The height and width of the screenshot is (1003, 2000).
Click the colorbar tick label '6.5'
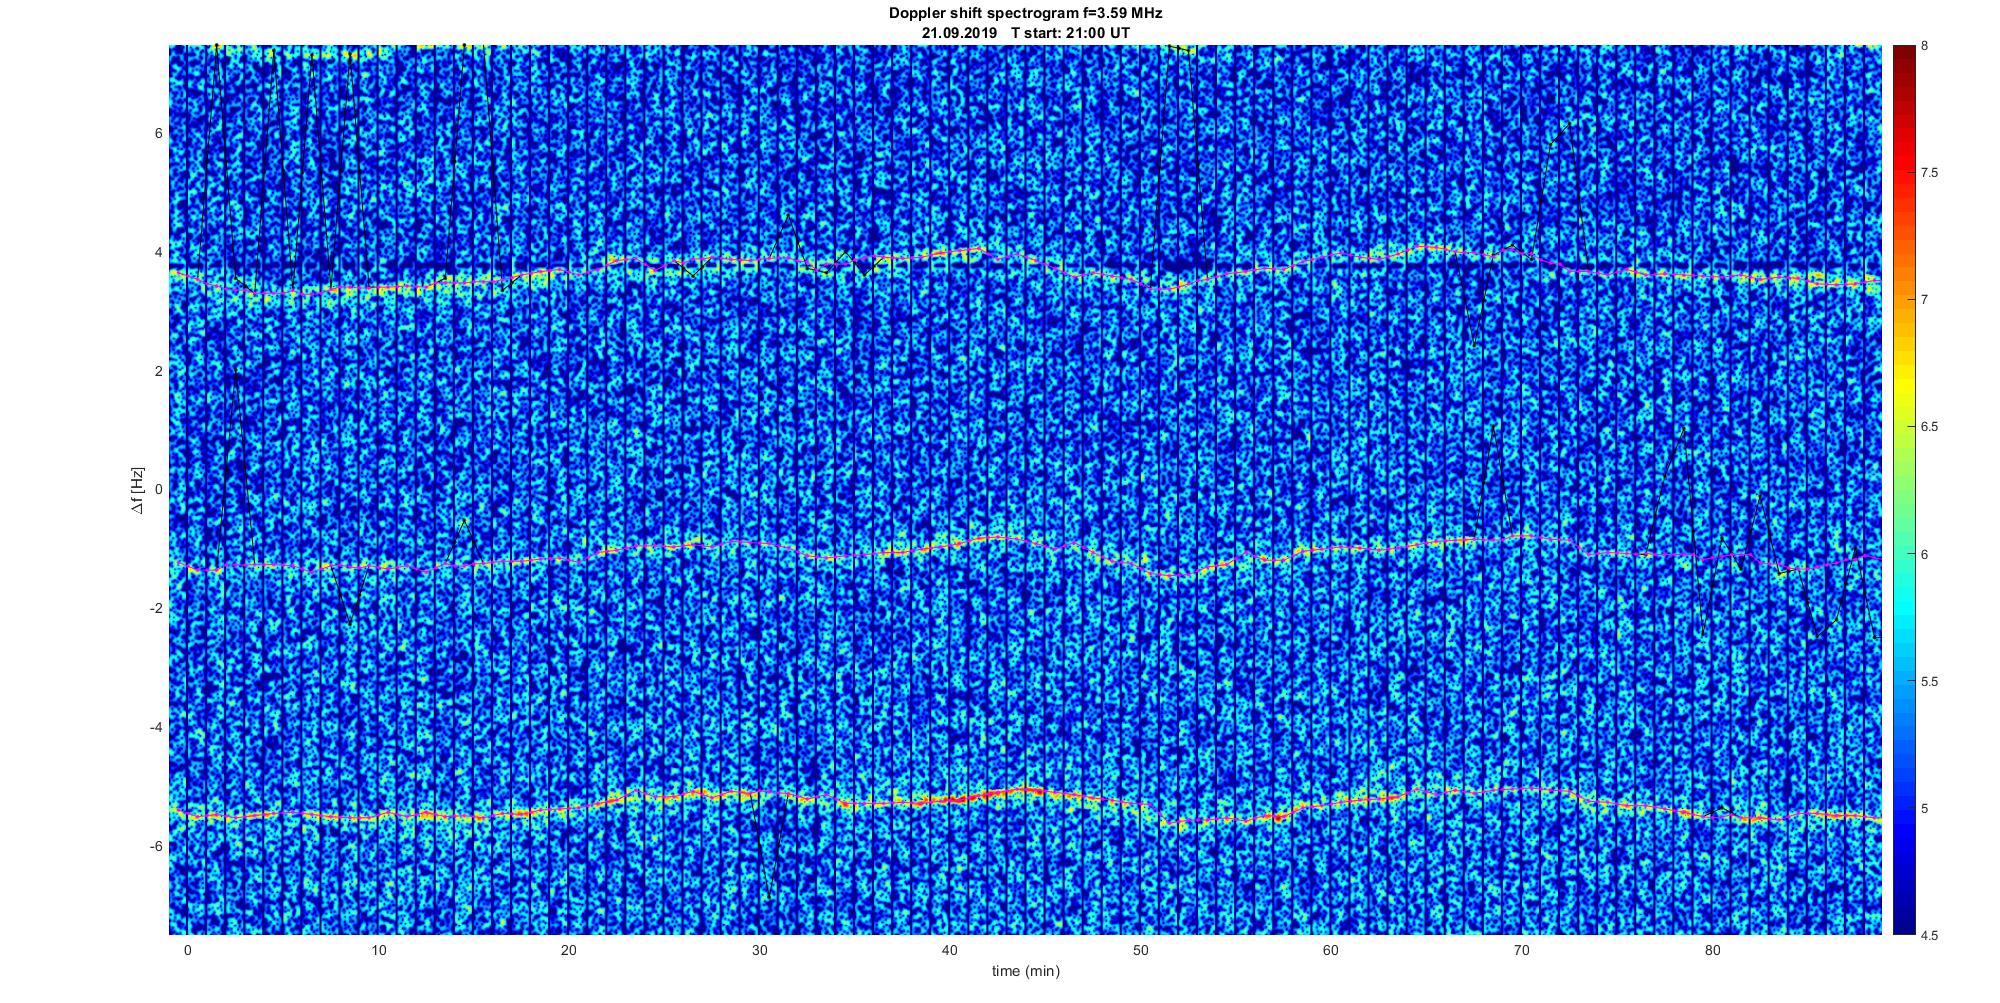point(1929,427)
